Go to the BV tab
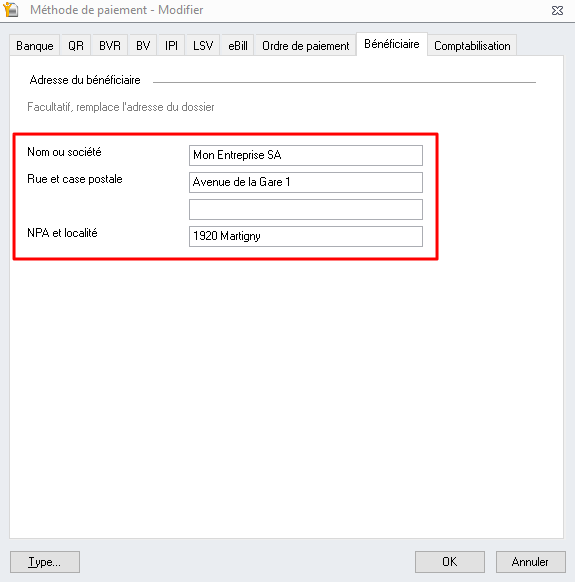The width and height of the screenshot is (575, 582). (x=143, y=46)
